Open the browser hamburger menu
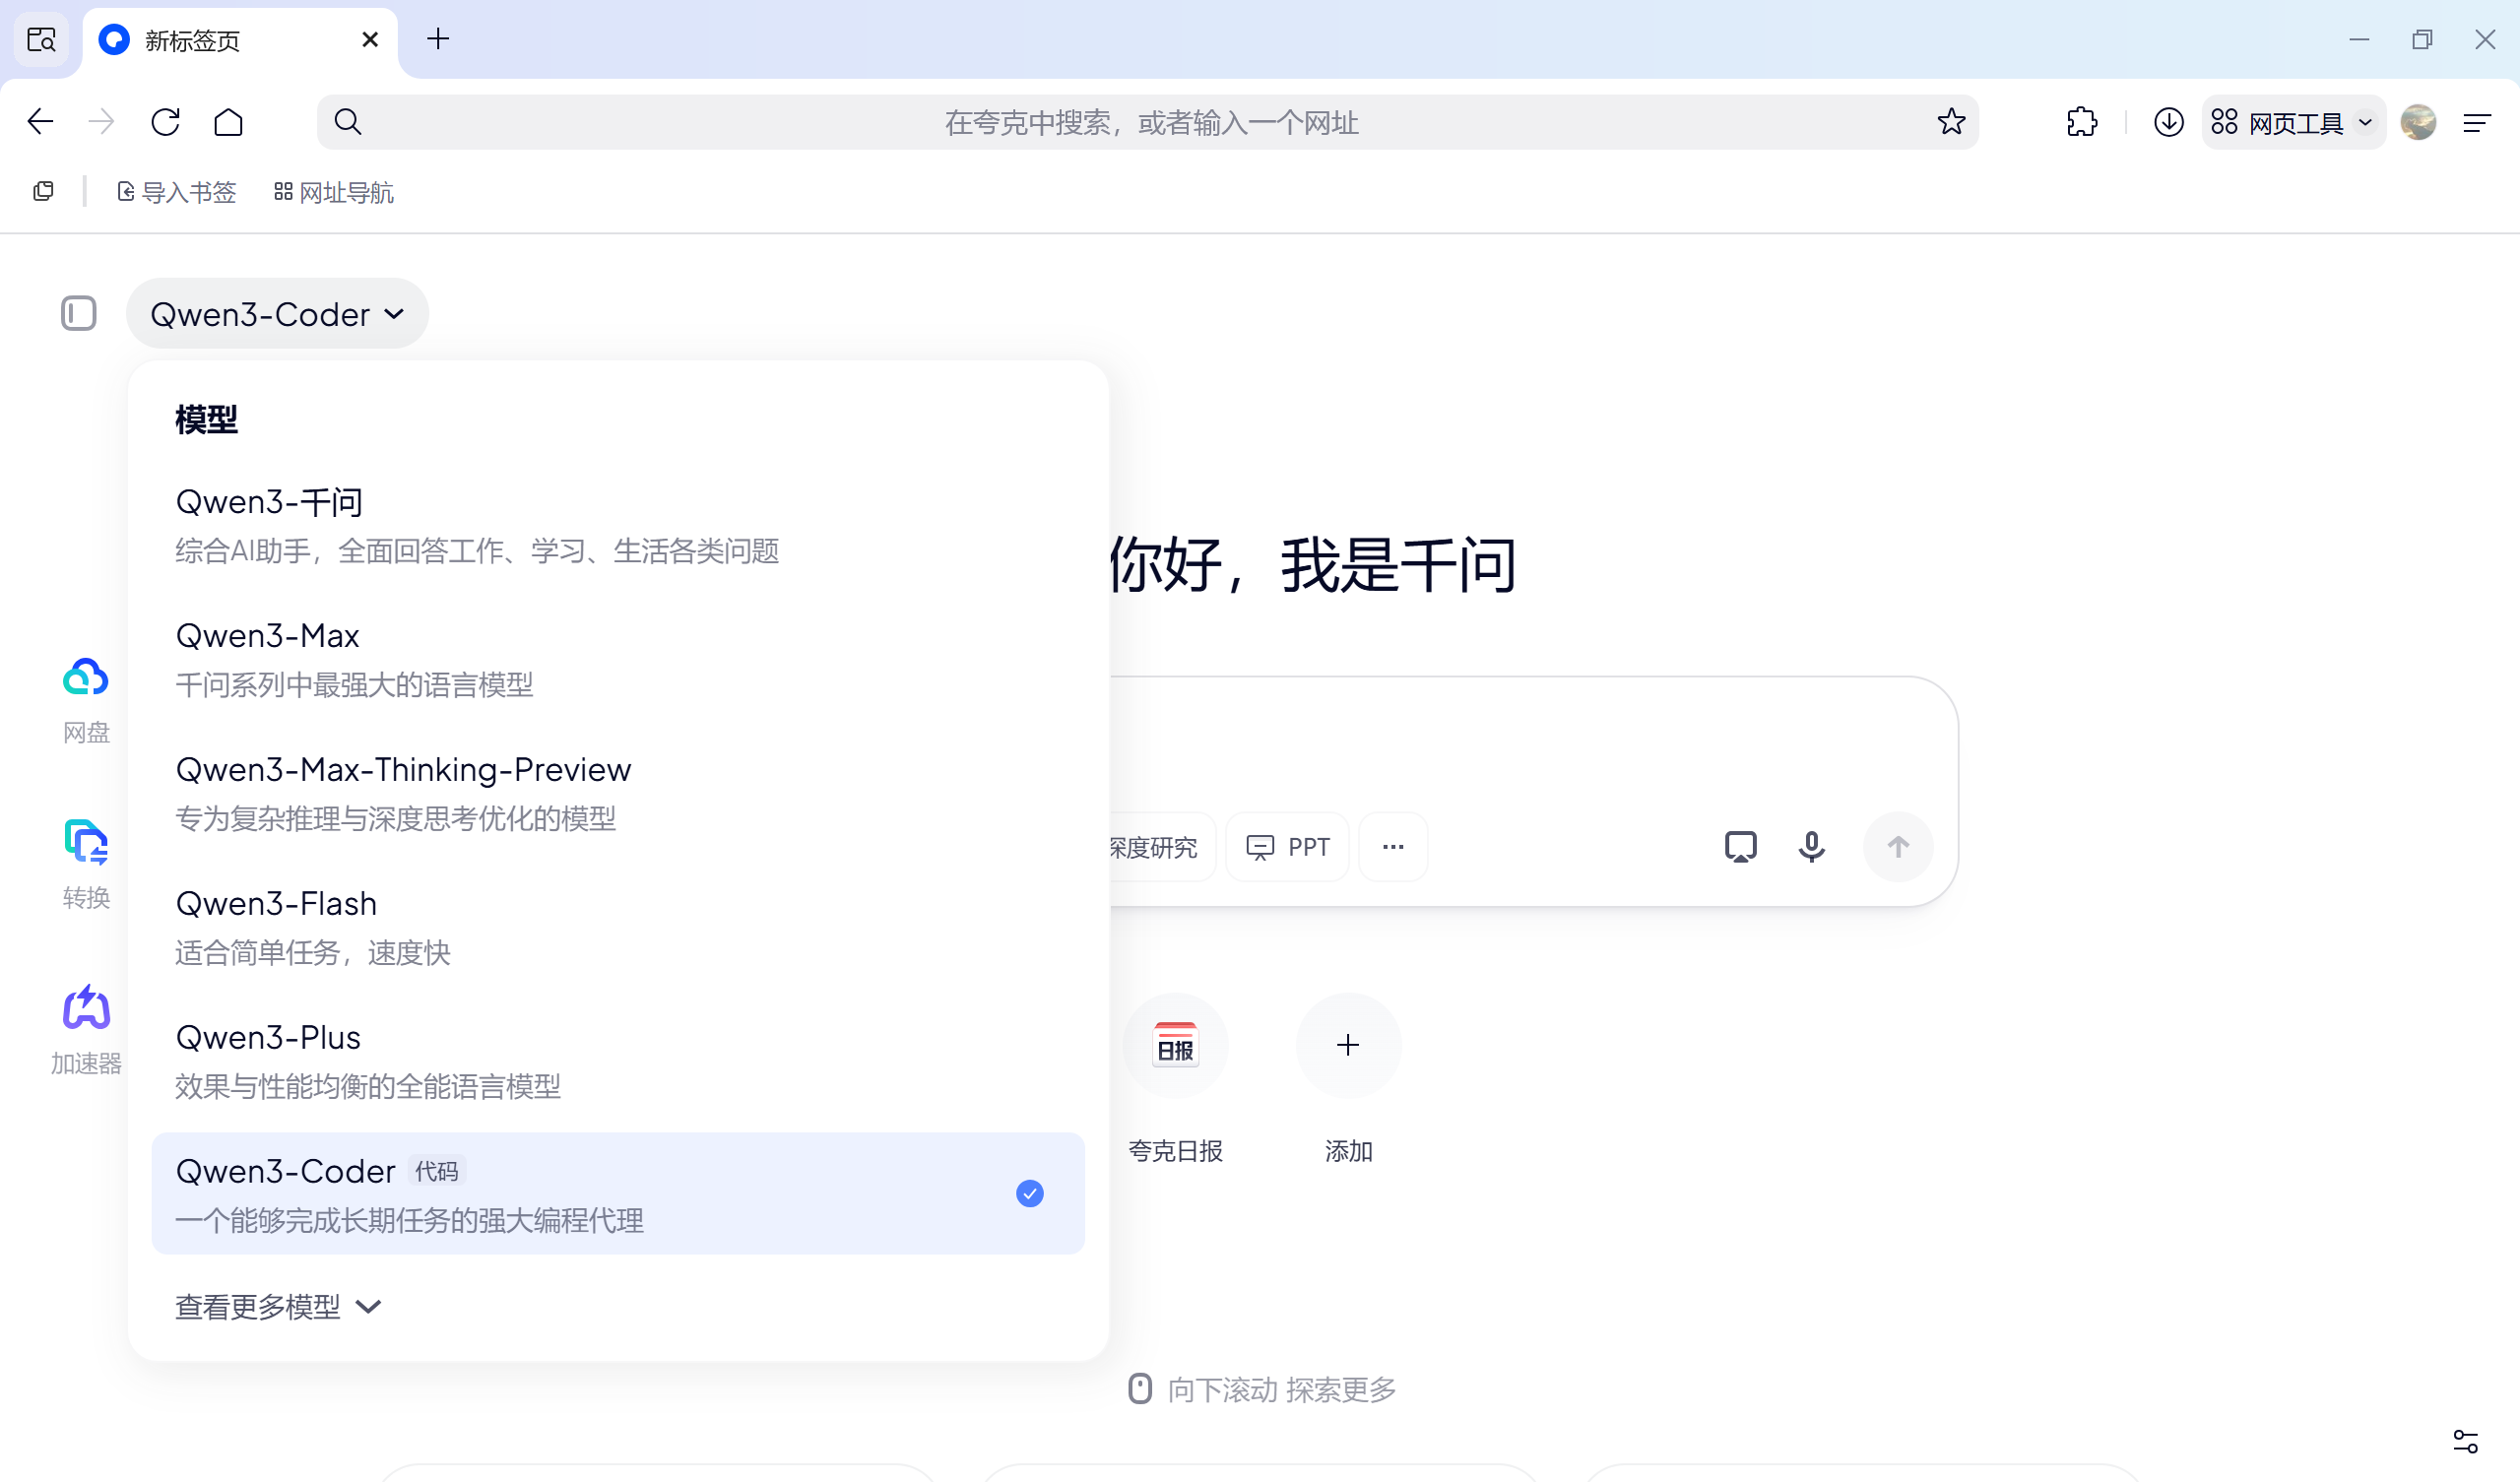Screen dimensions: 2520x1482 [x=2477, y=121]
